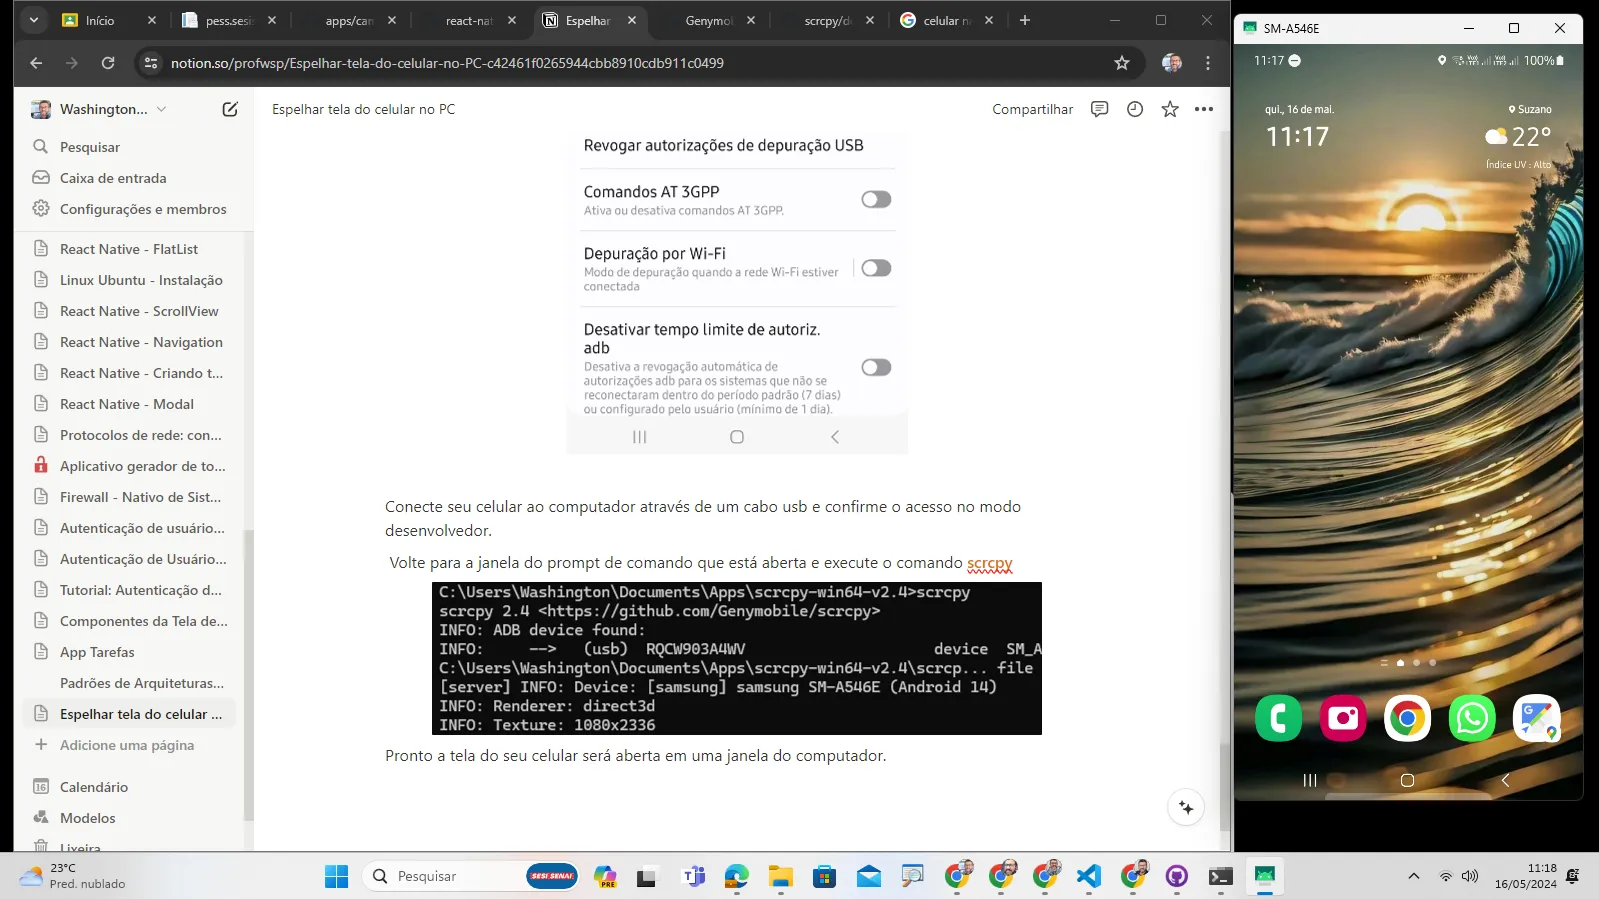1599x899 pixels.
Task: View page history clock icon
Action: point(1135,109)
